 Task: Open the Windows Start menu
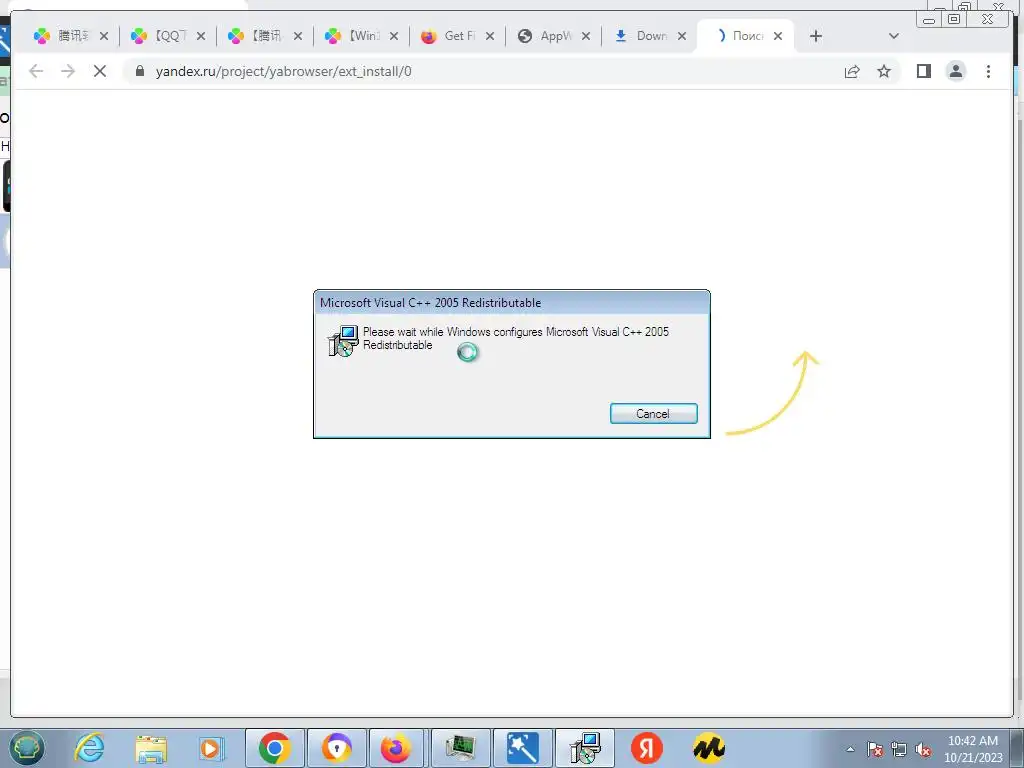(27, 748)
